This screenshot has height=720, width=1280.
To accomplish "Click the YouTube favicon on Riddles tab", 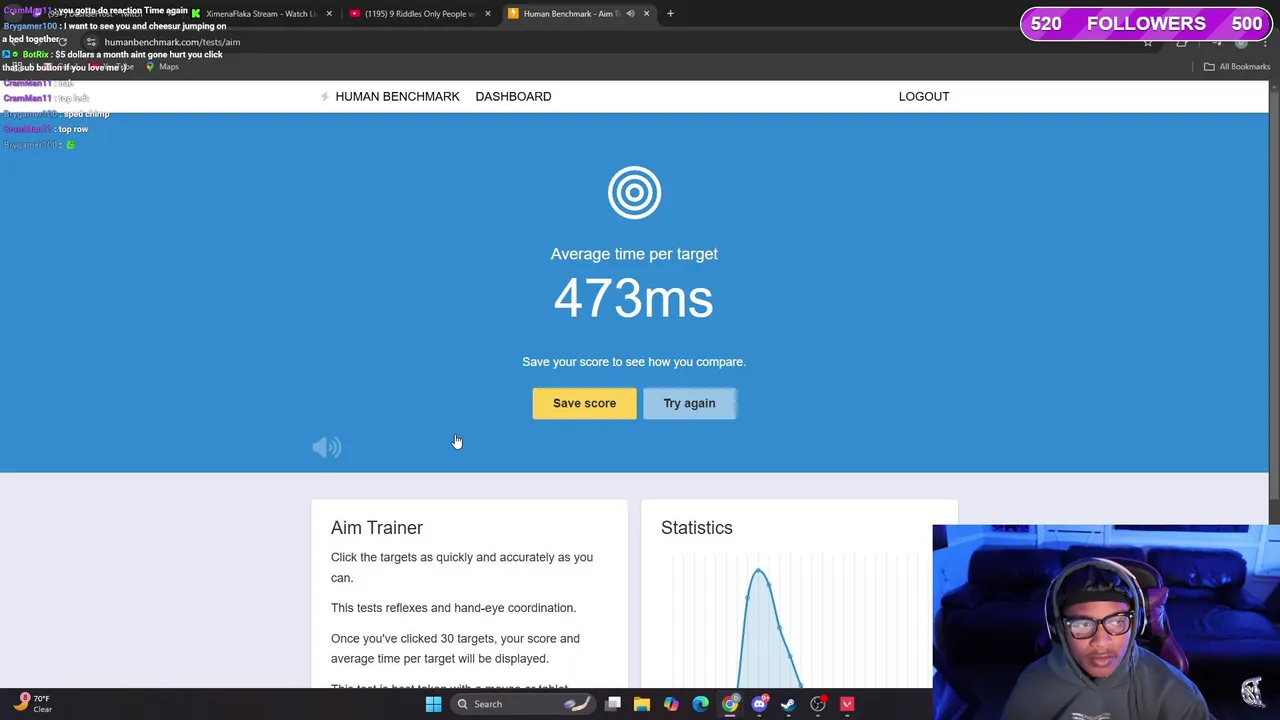I will click(x=354, y=14).
